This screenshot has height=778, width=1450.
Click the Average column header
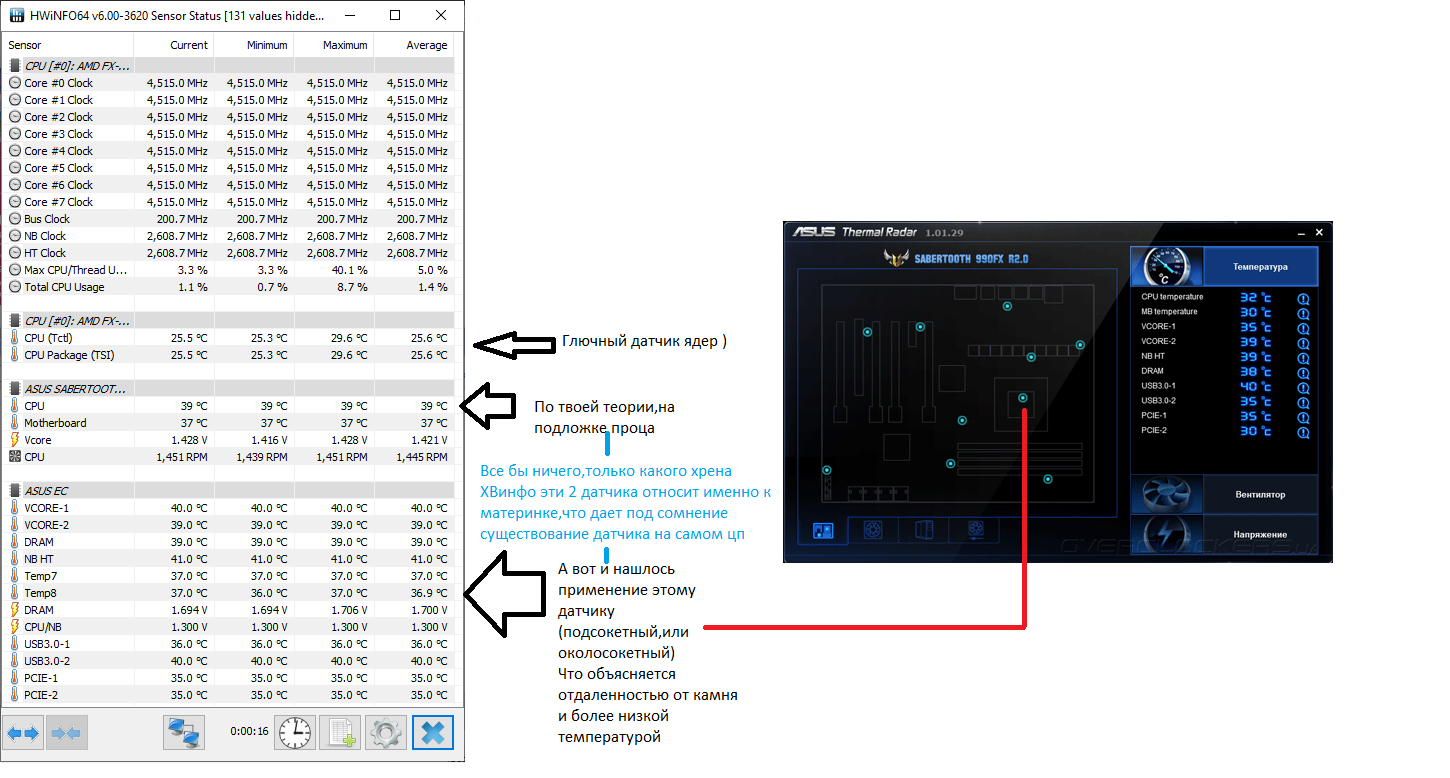click(x=413, y=45)
